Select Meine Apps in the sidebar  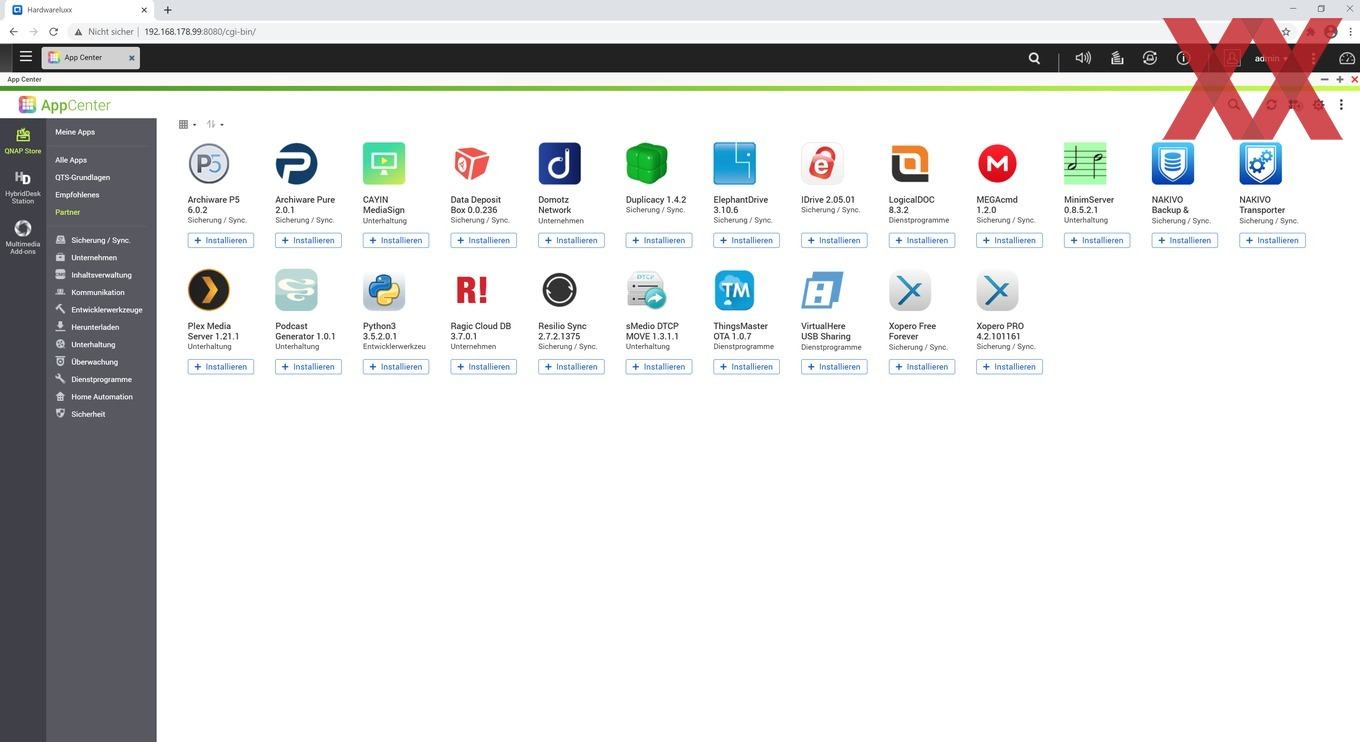pos(75,132)
